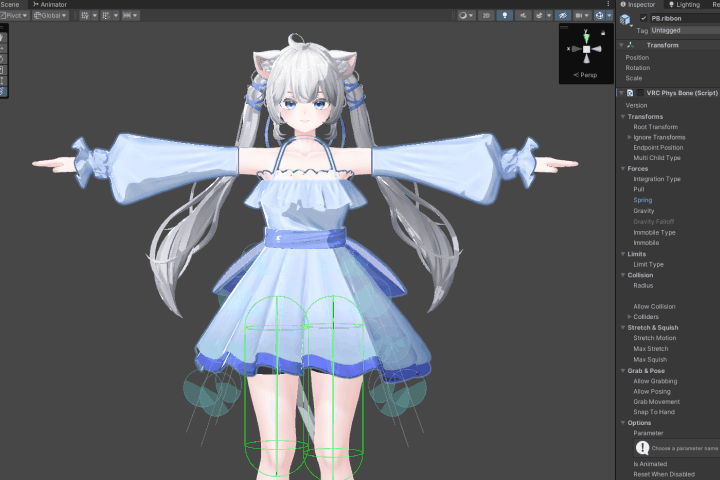The height and width of the screenshot is (480, 720).
Task: Open the Untagged tag dropdown
Action: coord(685,30)
